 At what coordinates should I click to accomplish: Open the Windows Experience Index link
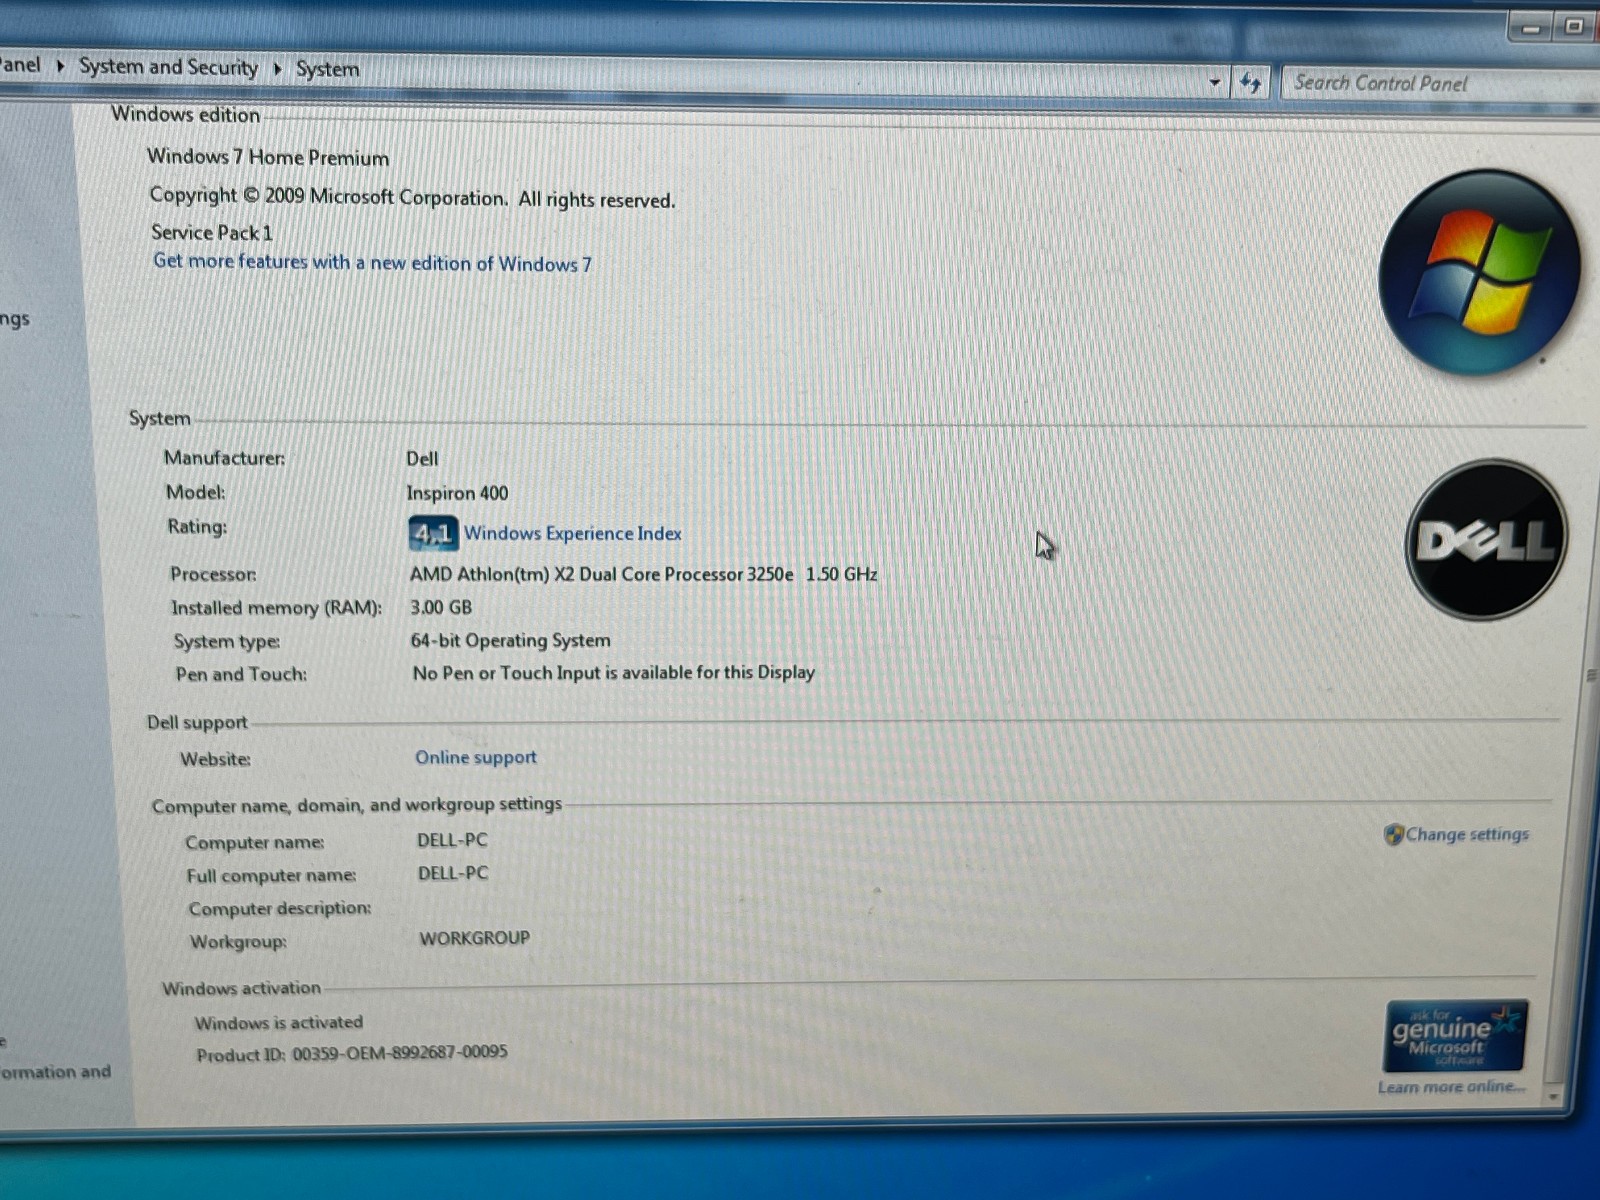[x=572, y=533]
